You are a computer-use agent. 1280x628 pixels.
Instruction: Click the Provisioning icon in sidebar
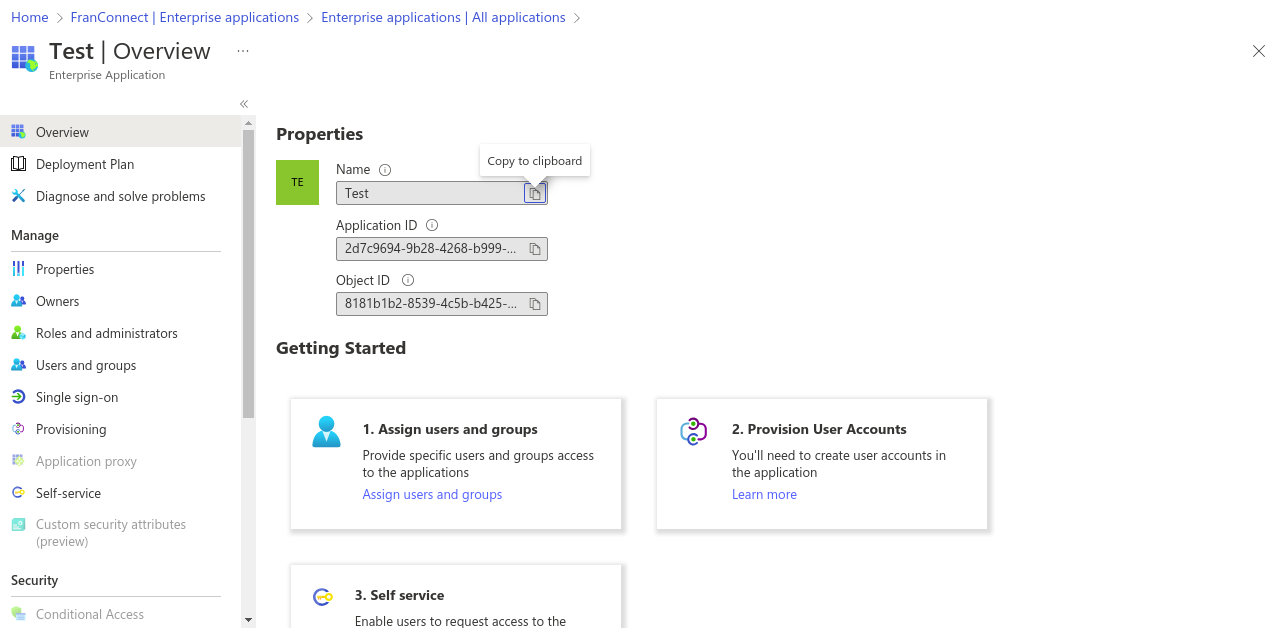[x=18, y=429]
